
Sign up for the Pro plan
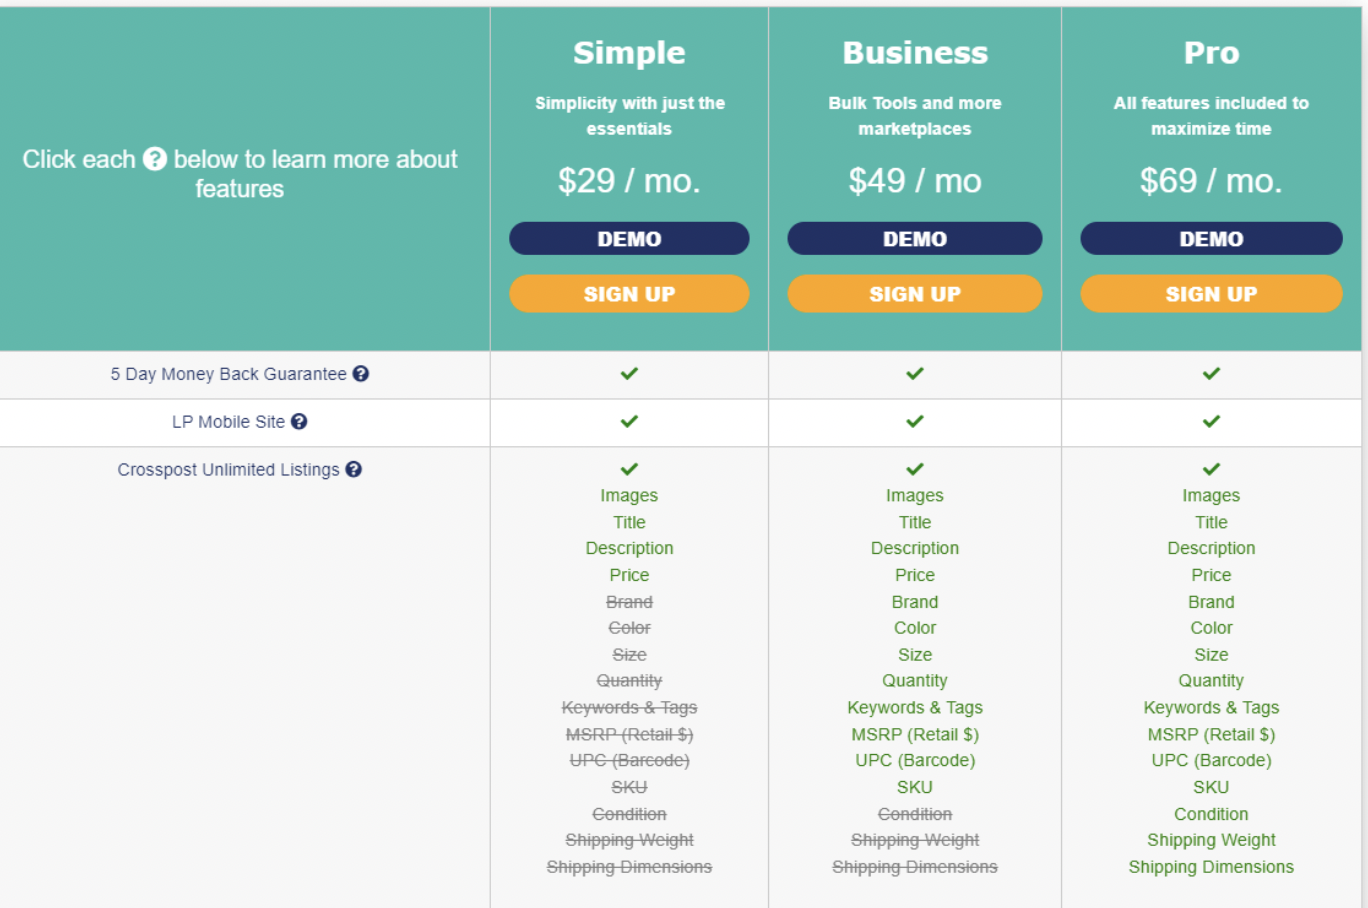tap(1211, 294)
